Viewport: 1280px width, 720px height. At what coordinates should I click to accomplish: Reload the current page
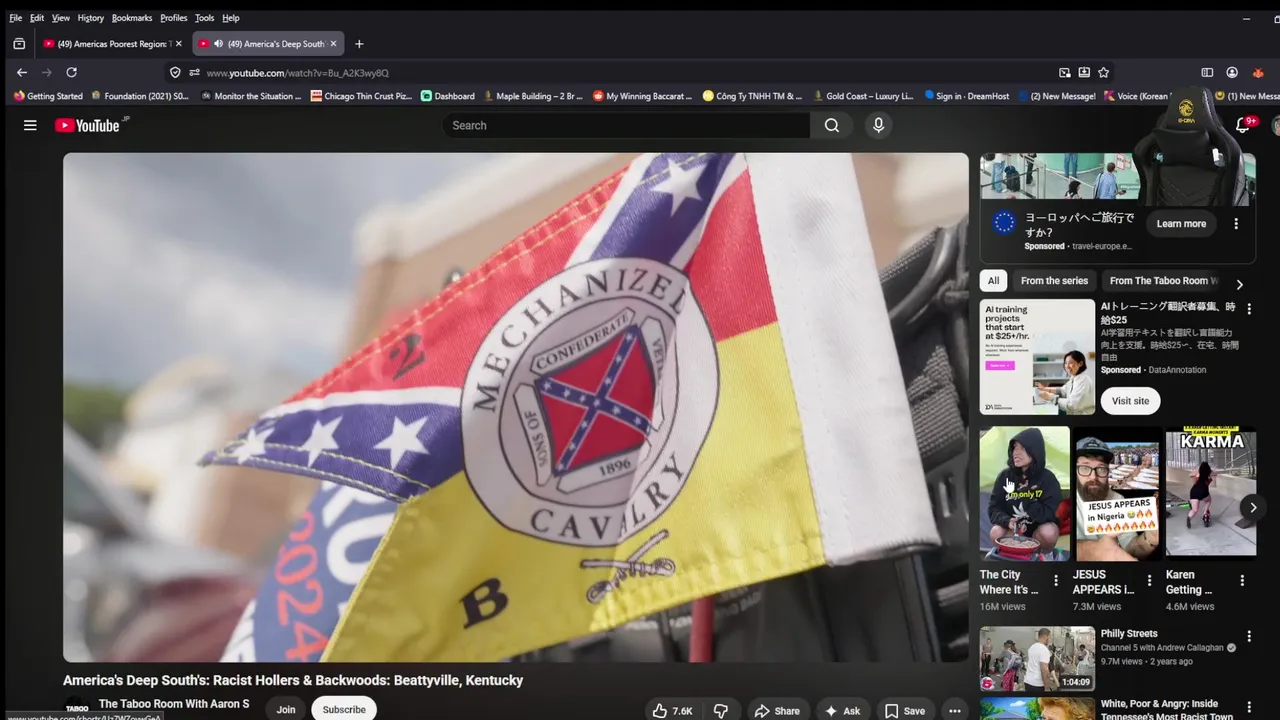point(71,72)
